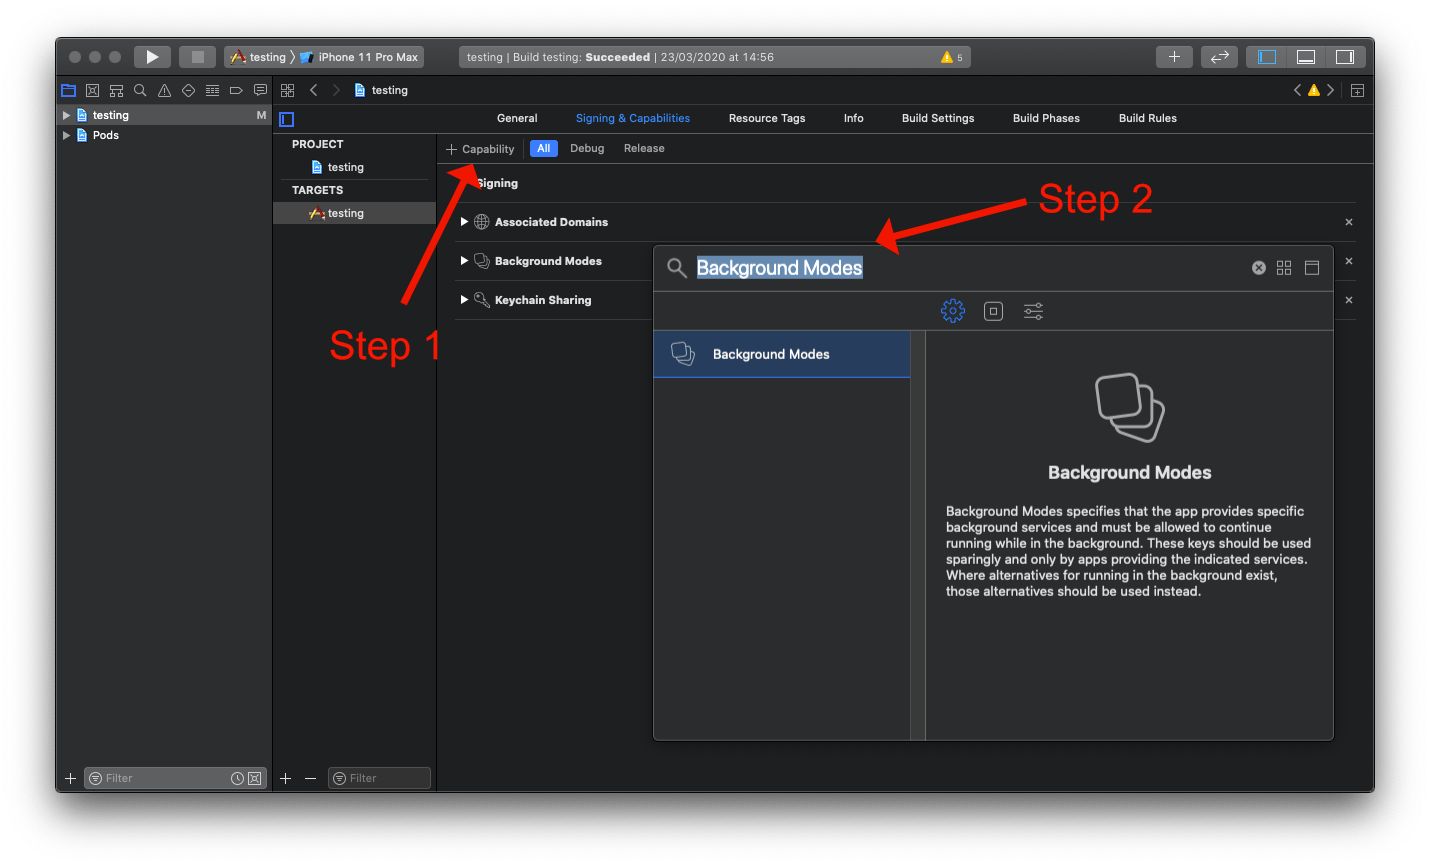1430x866 pixels.
Task: Open the Project navigator folder icon
Action: click(68, 90)
